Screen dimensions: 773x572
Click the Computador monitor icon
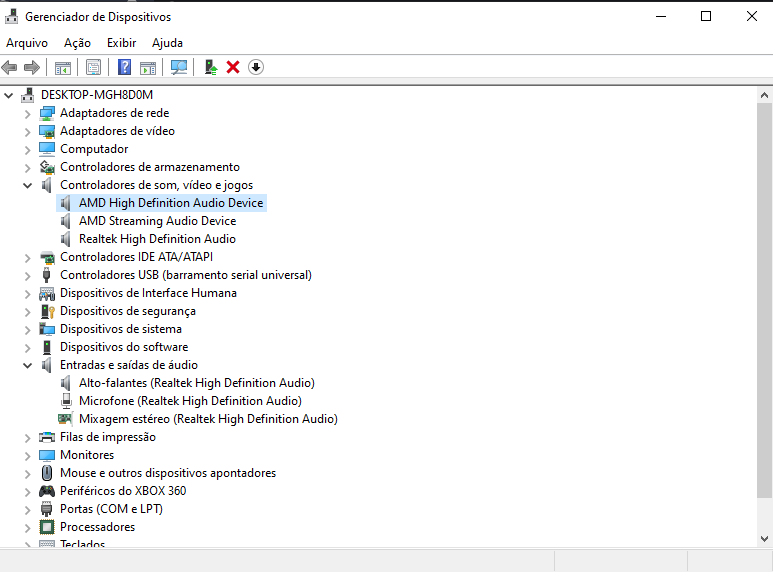click(47, 149)
